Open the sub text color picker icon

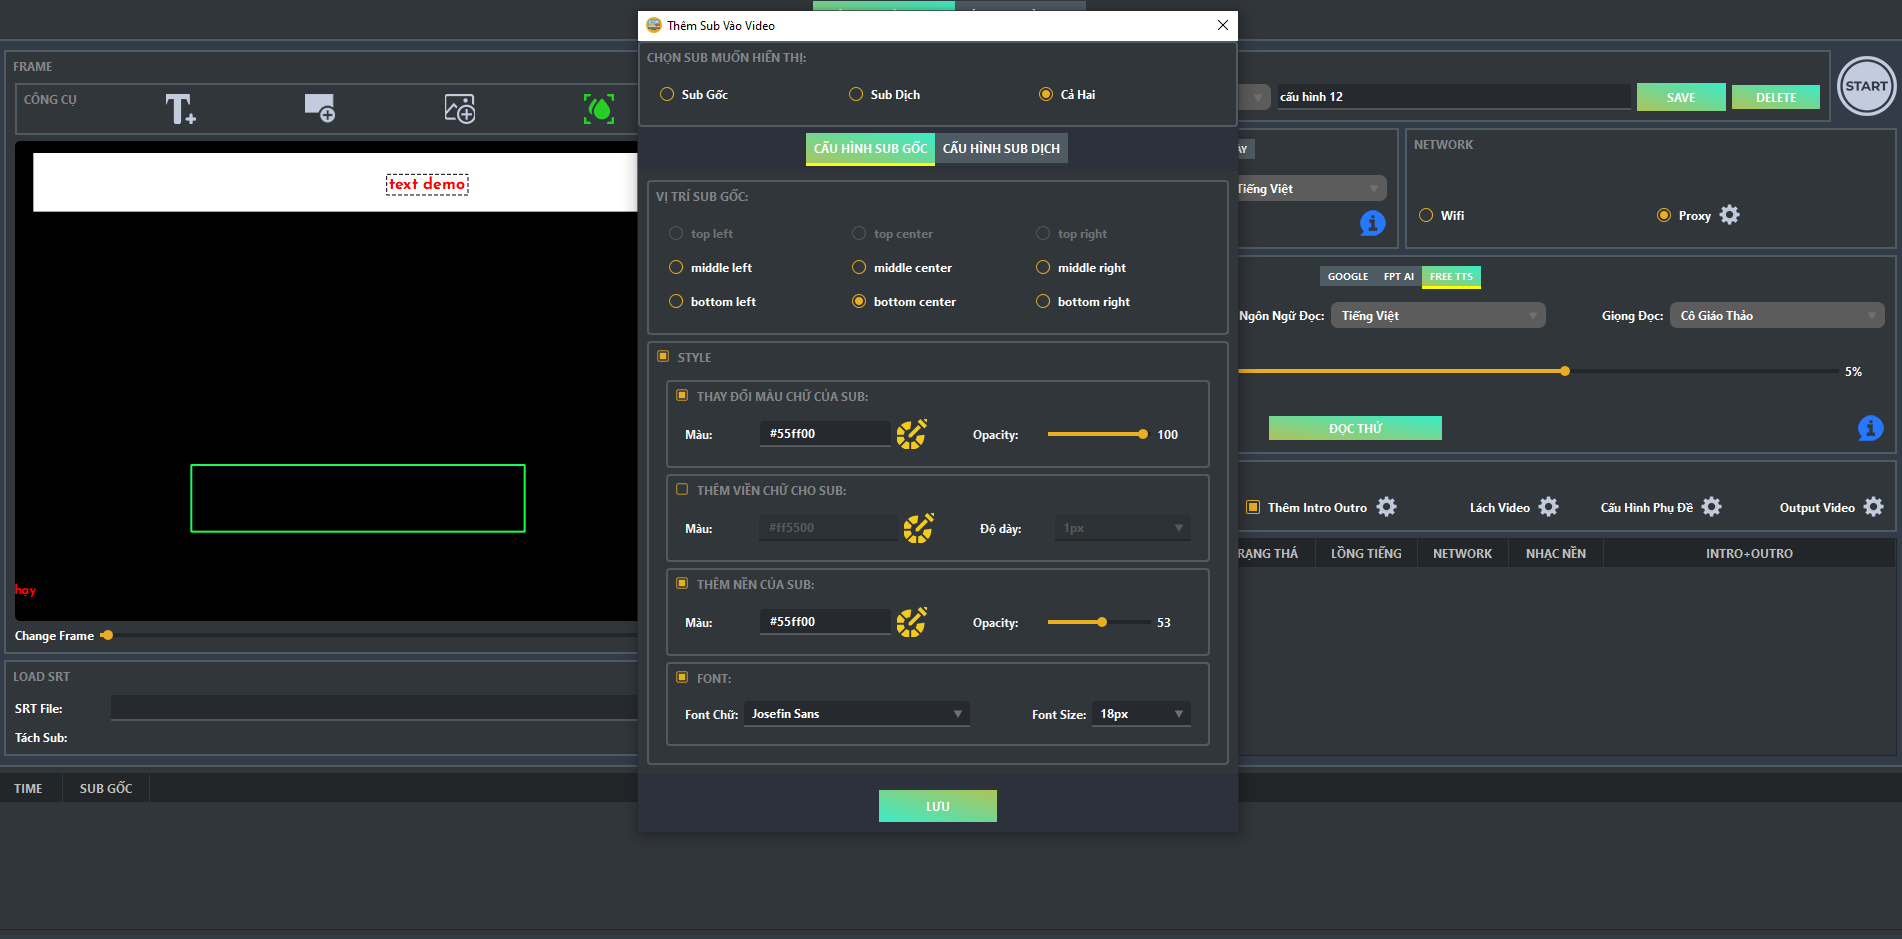pos(911,434)
